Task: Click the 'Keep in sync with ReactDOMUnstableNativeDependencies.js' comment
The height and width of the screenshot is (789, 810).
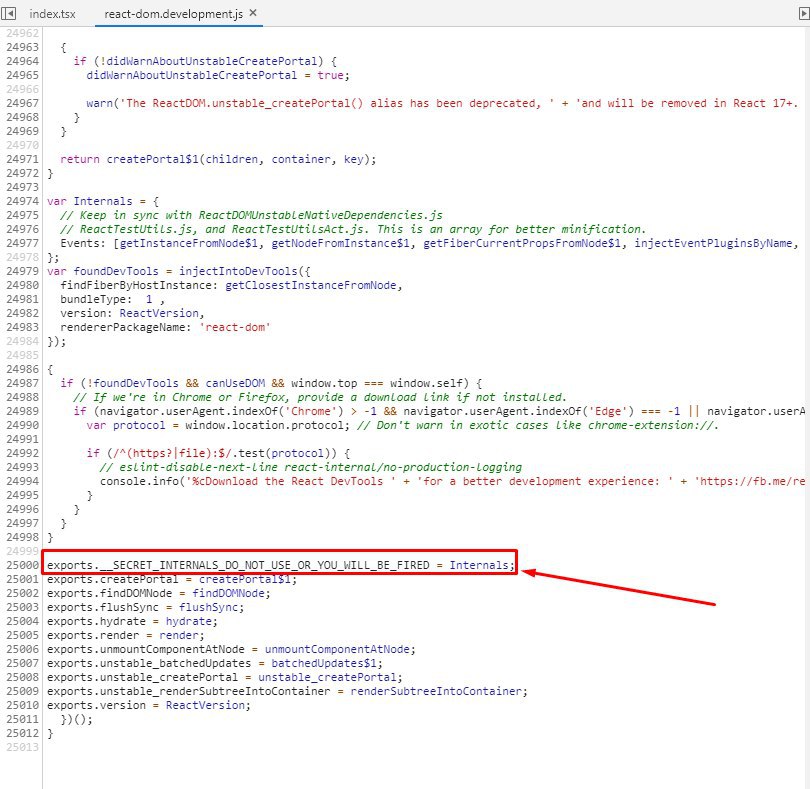Action: (x=251, y=215)
